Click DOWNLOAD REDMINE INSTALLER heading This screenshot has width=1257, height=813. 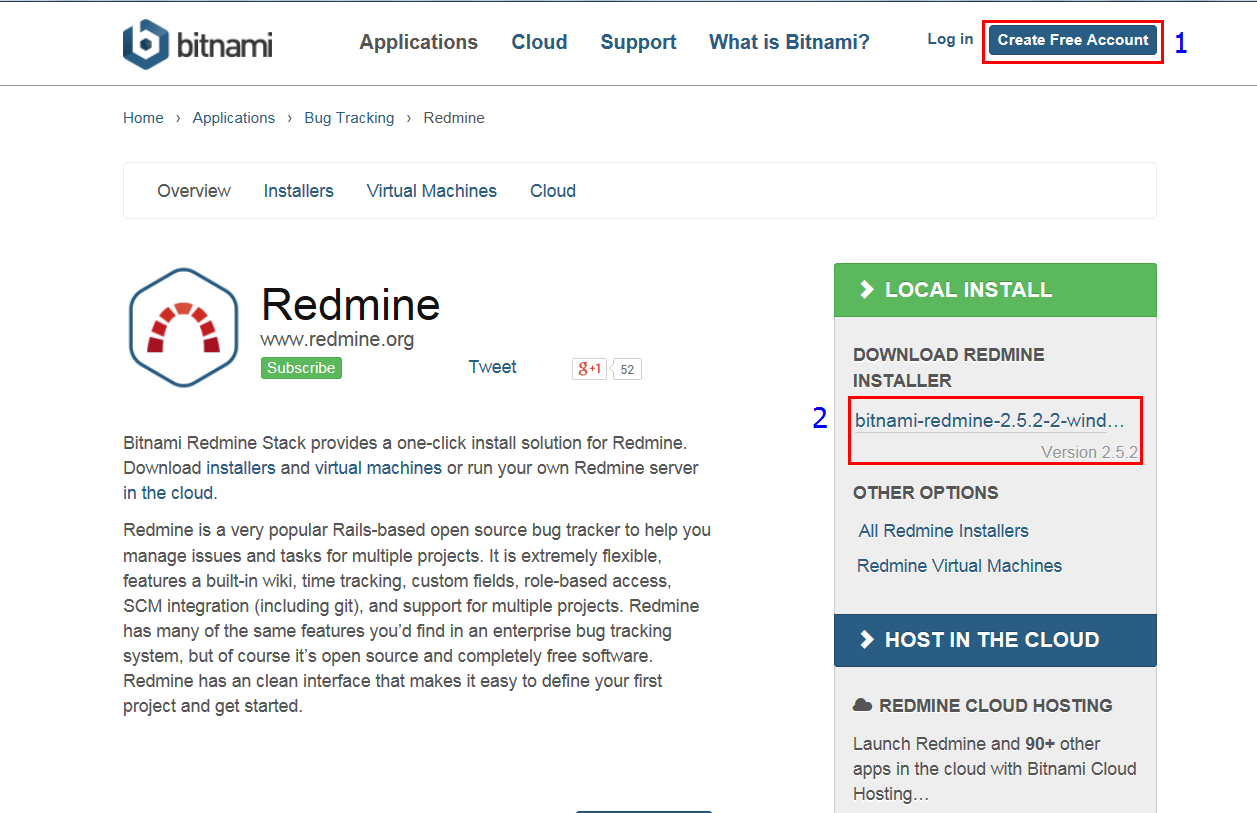point(949,368)
